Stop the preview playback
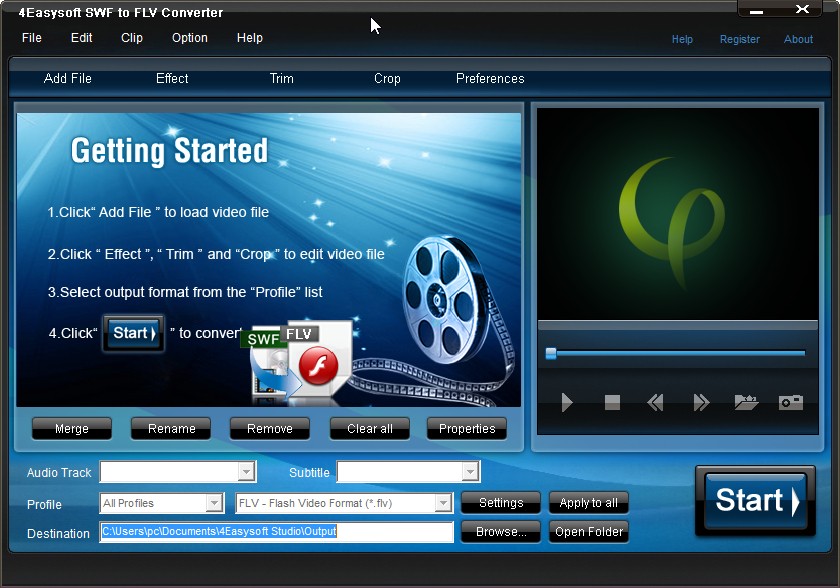This screenshot has width=840, height=588. pyautogui.click(x=611, y=403)
